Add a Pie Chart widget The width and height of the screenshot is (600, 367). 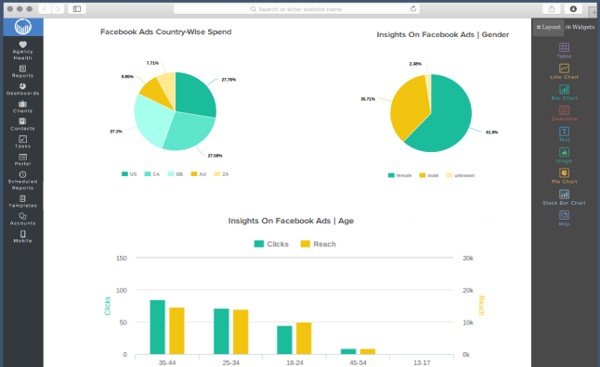(x=564, y=176)
